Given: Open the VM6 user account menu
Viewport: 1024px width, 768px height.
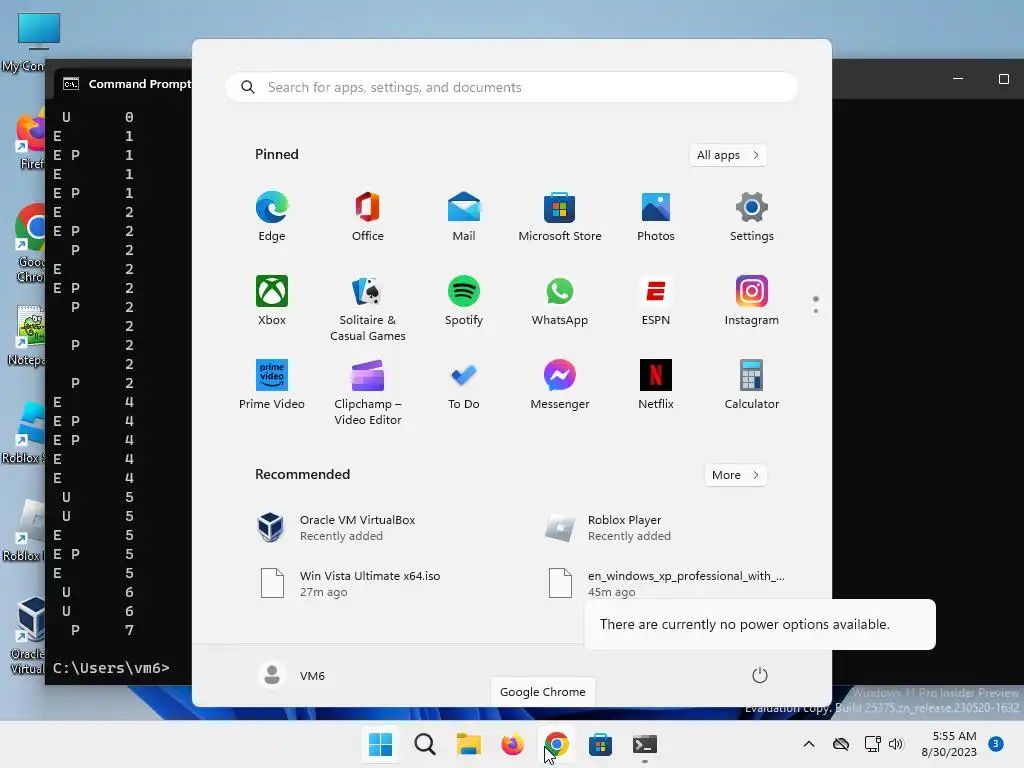Looking at the screenshot, I should 292,675.
